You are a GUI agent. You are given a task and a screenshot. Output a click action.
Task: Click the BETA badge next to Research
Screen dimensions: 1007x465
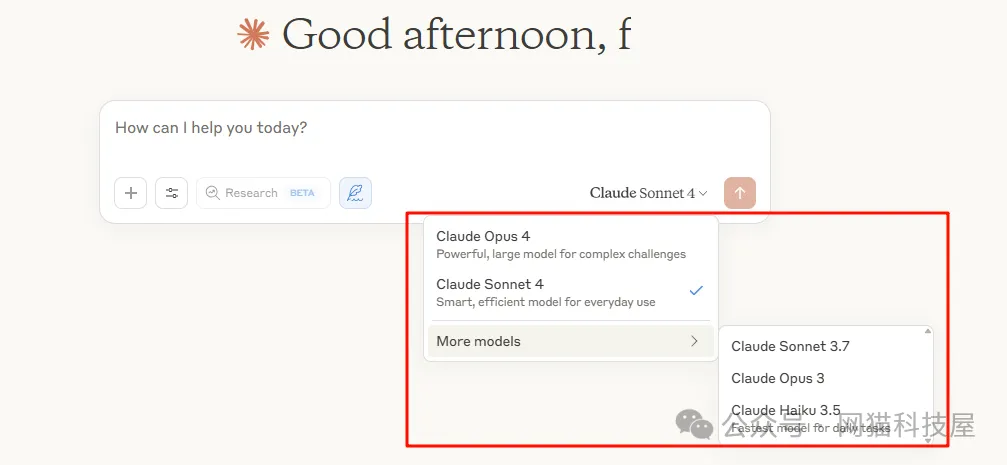(x=302, y=193)
